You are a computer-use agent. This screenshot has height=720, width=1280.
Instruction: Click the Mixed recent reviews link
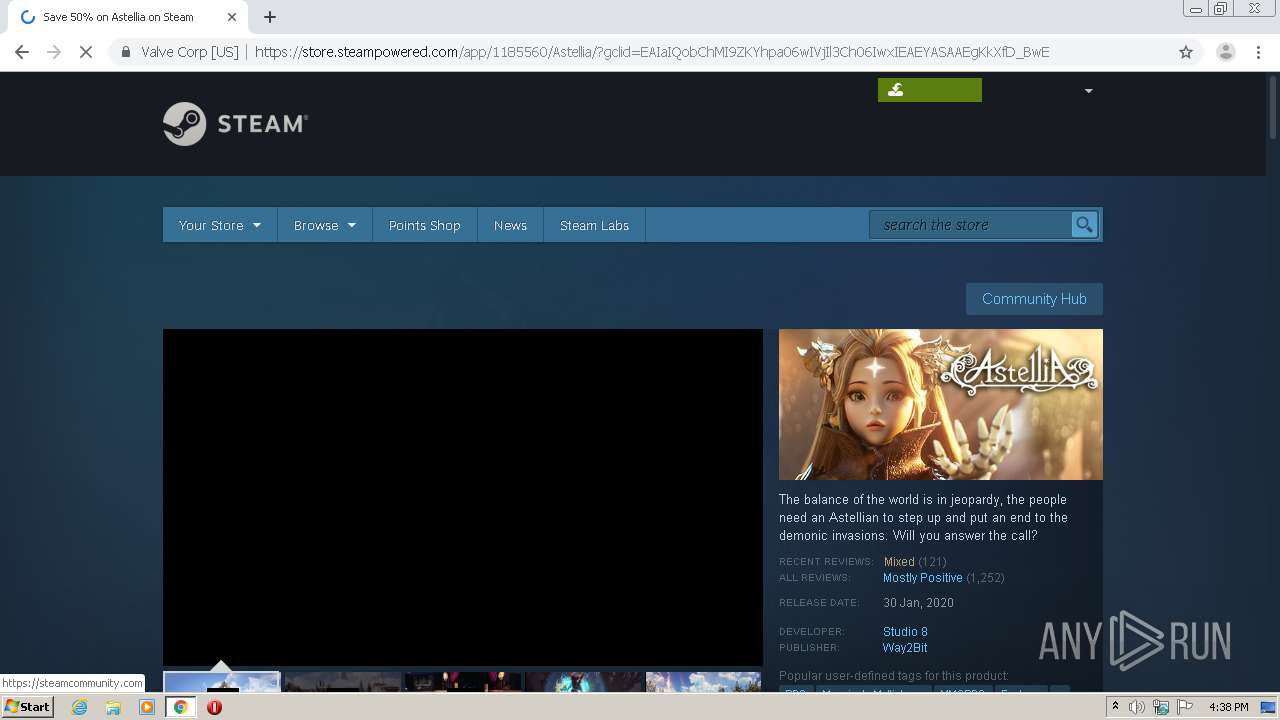click(899, 562)
